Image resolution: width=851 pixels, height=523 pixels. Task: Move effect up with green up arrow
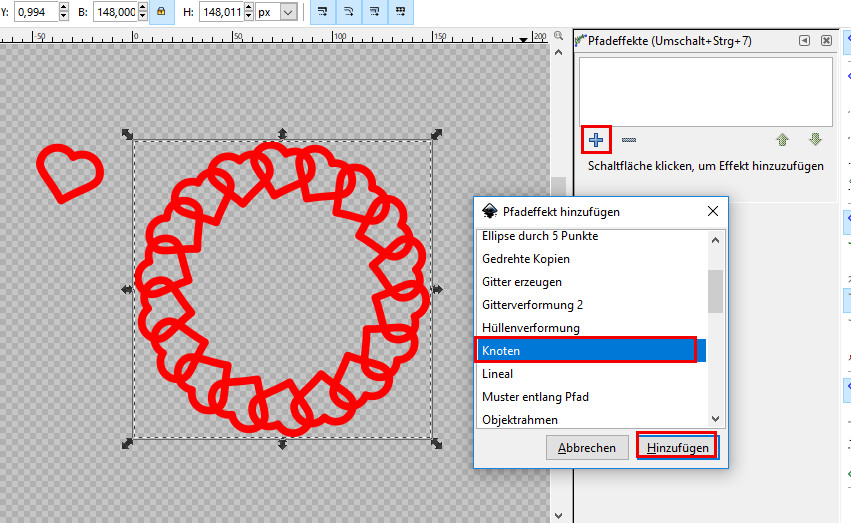tap(782, 140)
